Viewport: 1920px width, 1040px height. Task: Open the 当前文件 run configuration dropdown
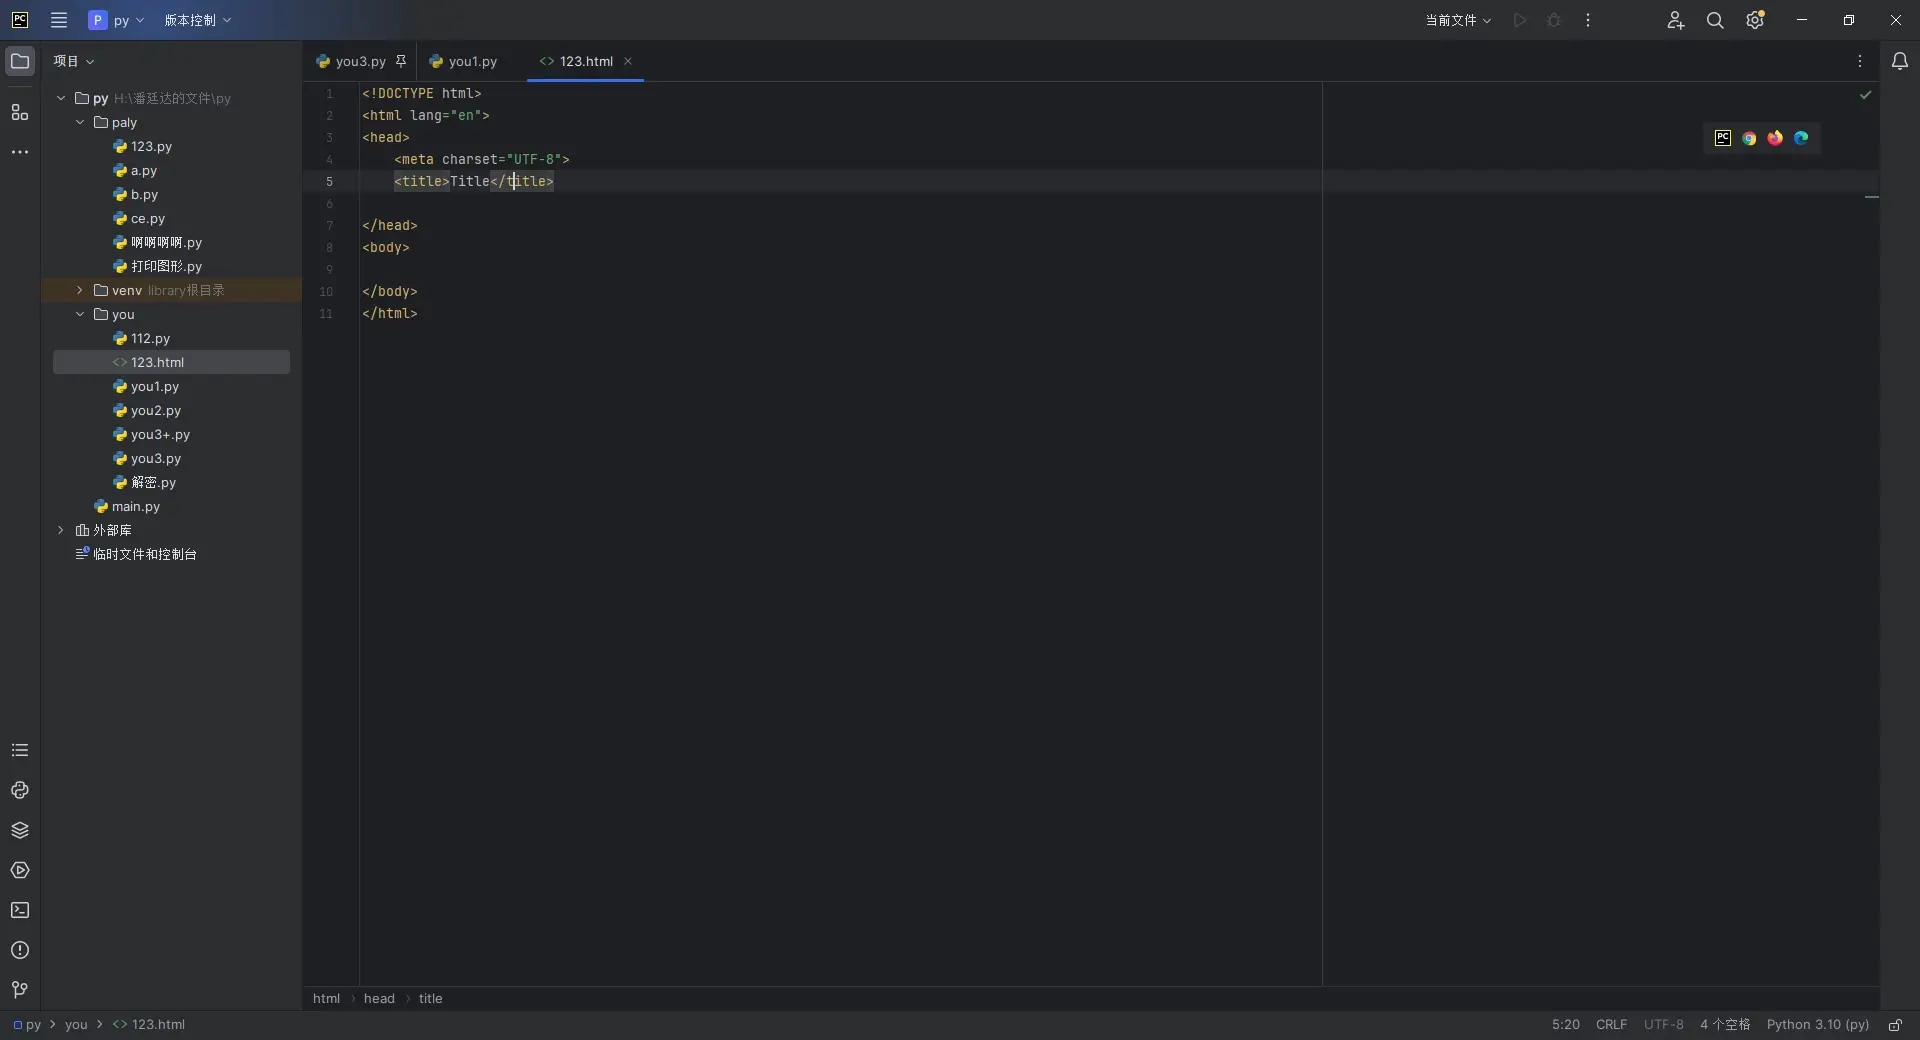1458,20
